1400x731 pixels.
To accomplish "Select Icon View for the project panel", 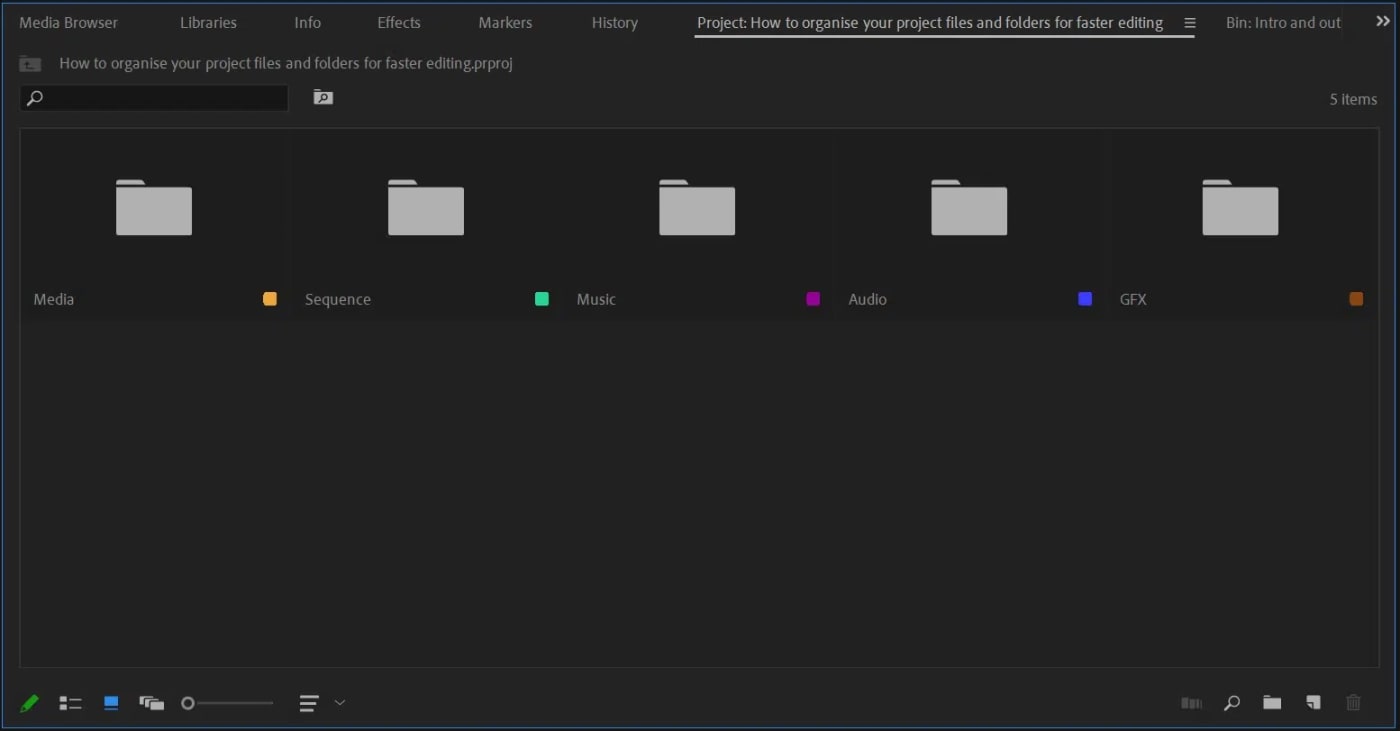I will [111, 703].
